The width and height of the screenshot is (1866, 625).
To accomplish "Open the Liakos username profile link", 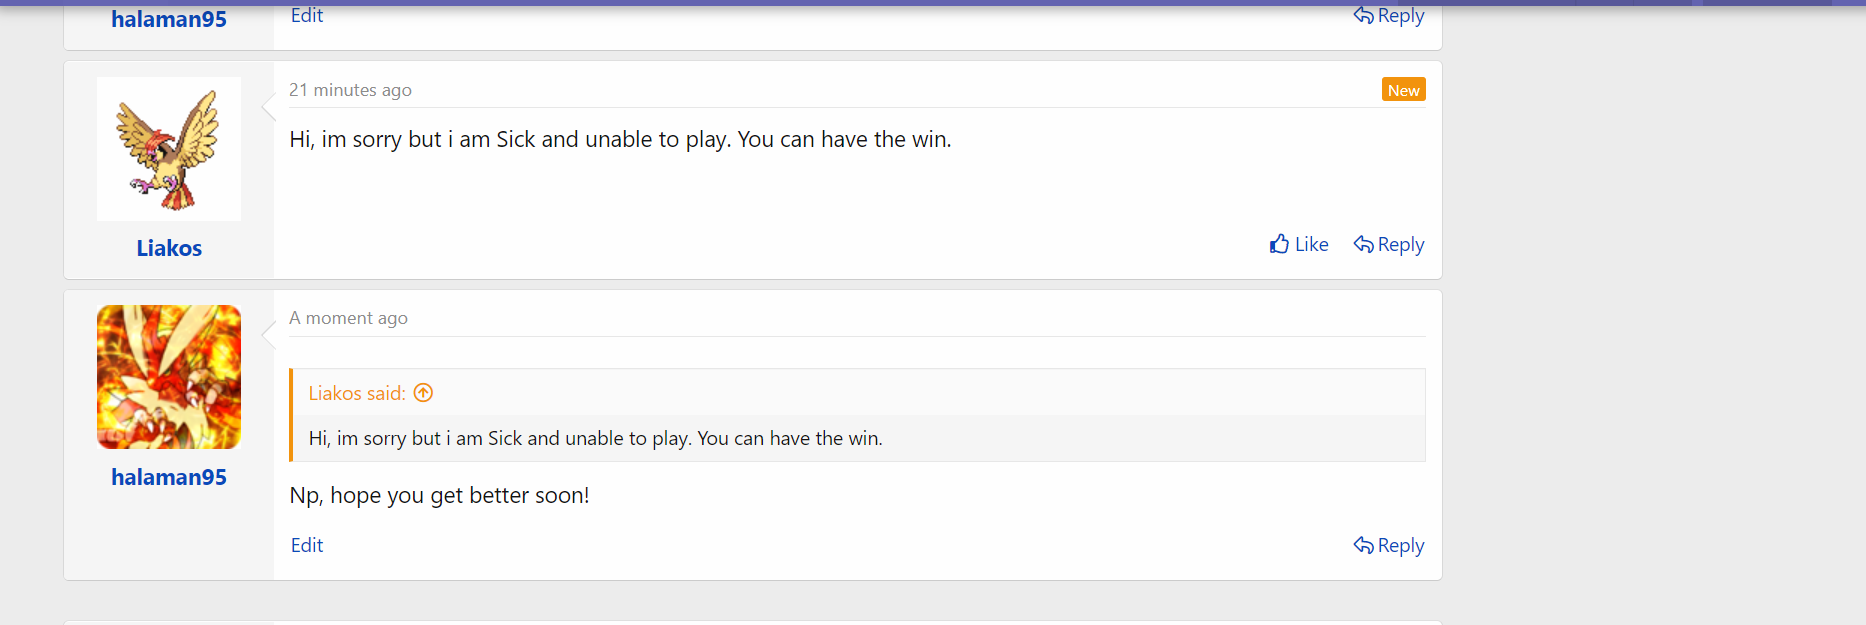I will [169, 248].
